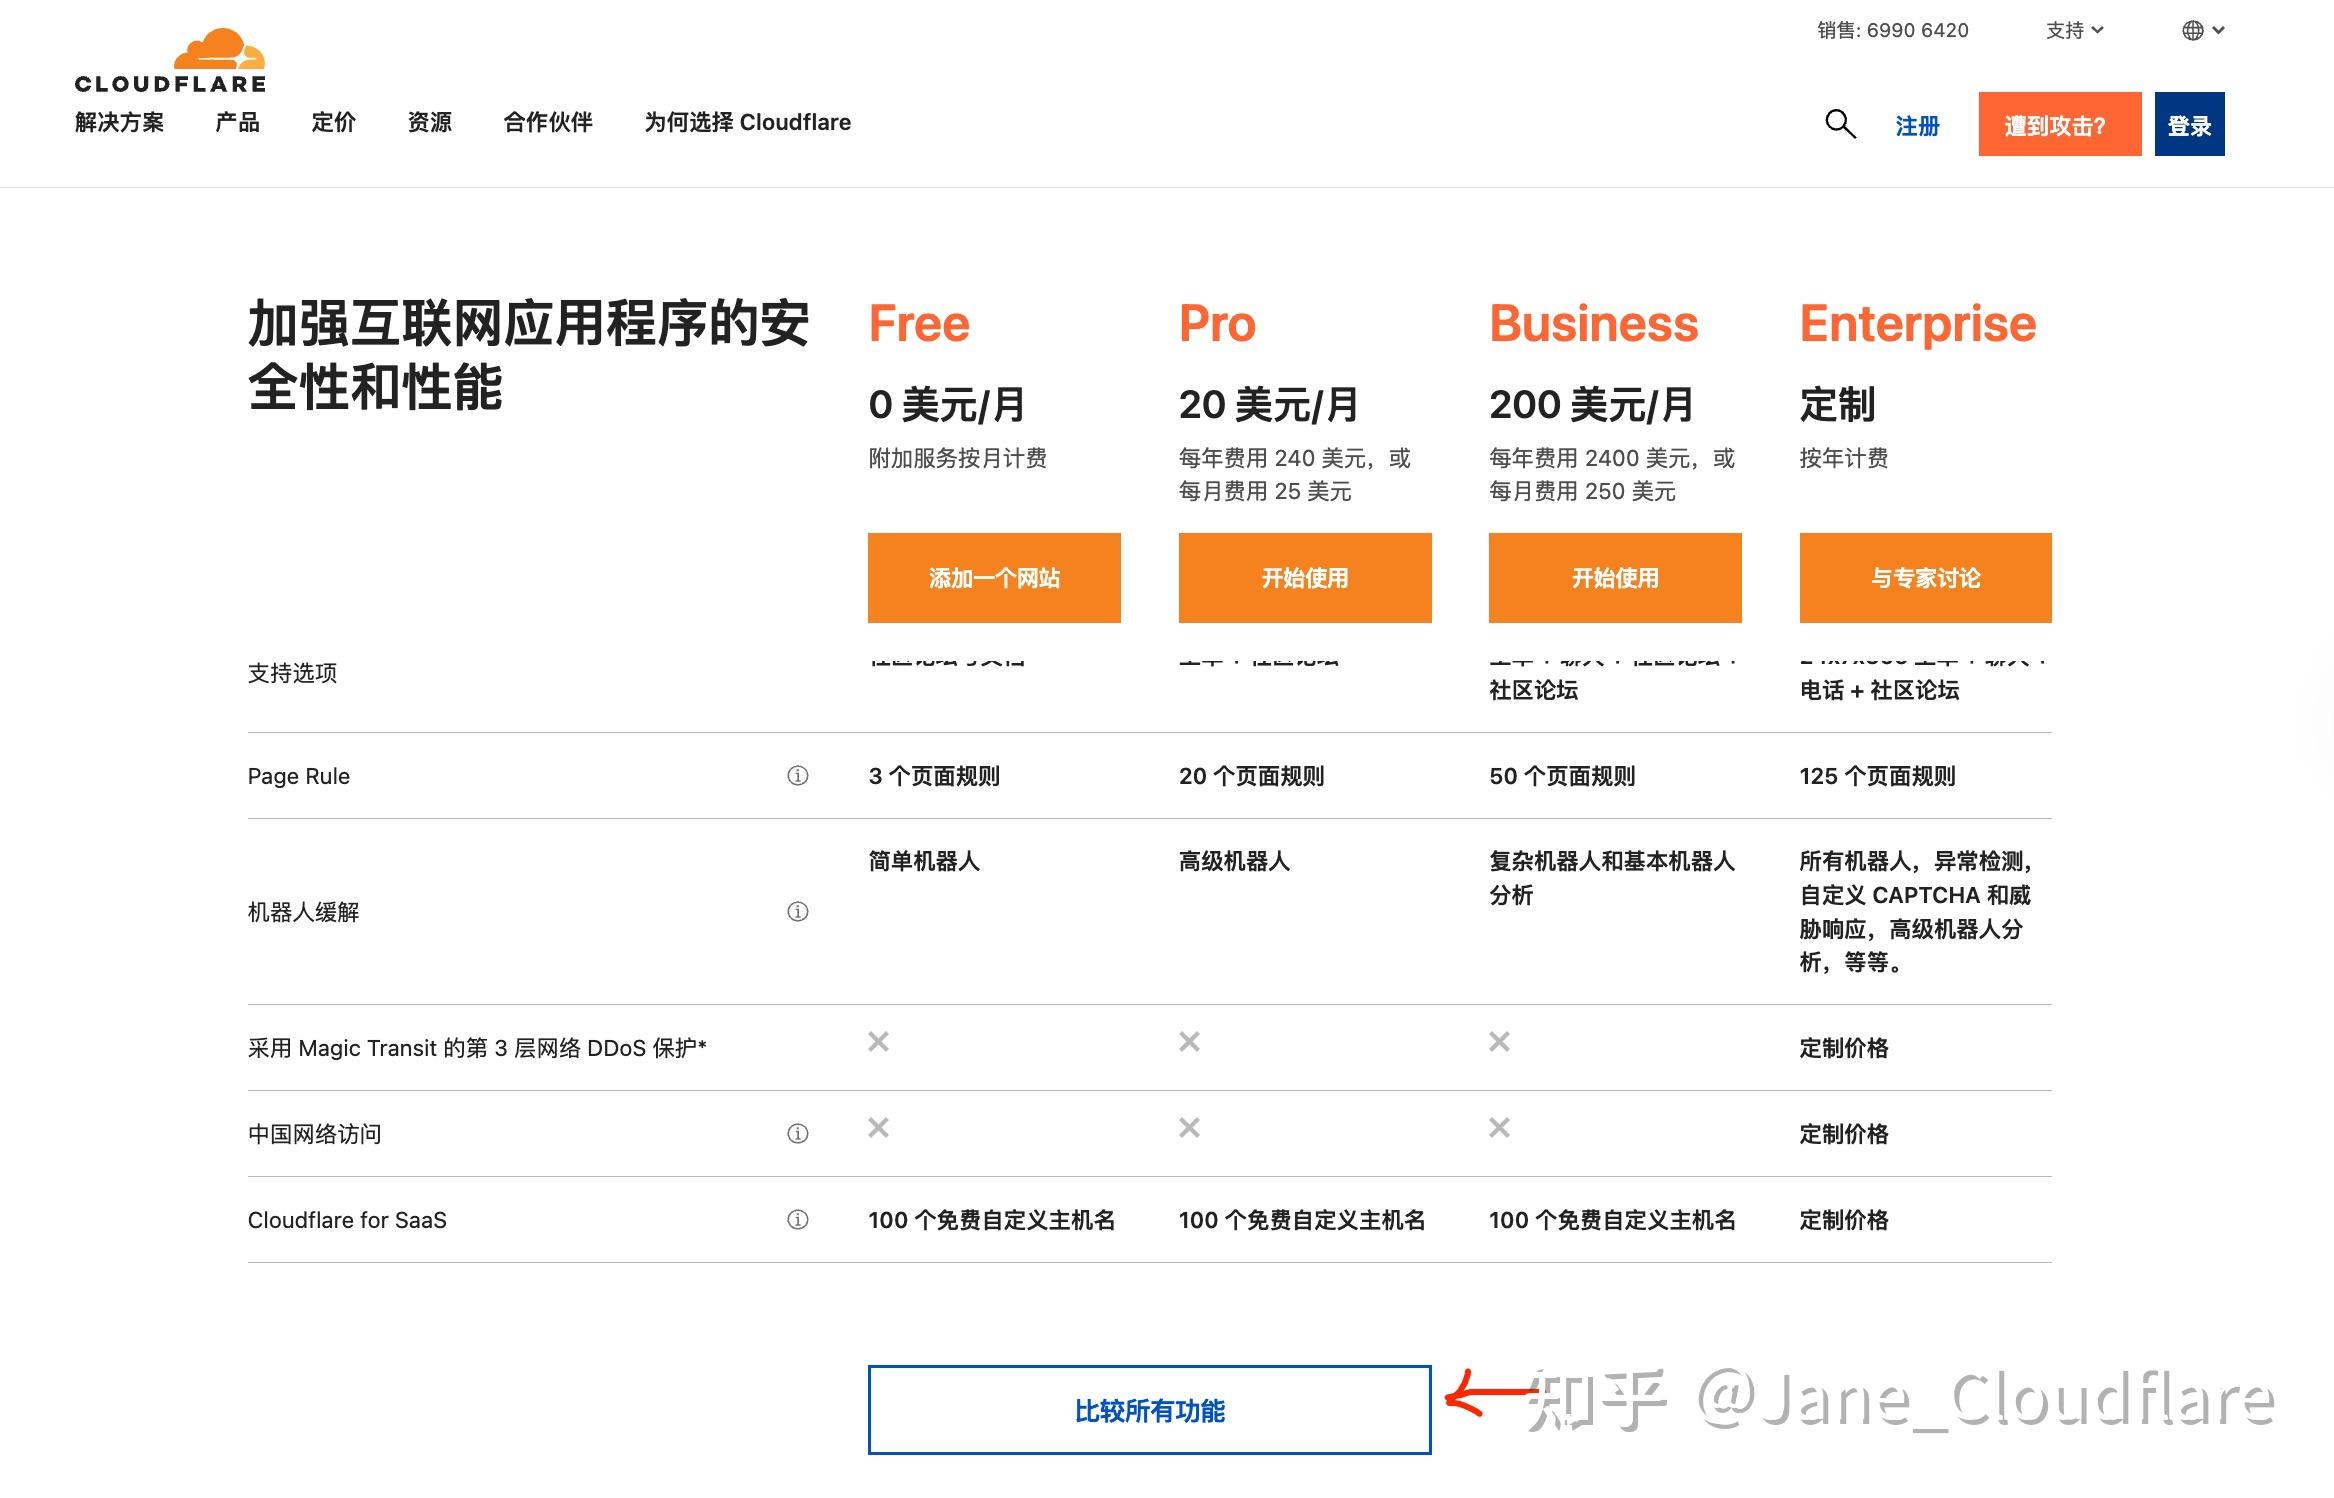Click info icon next to Page Rule
The width and height of the screenshot is (2334, 1498).
(x=797, y=776)
